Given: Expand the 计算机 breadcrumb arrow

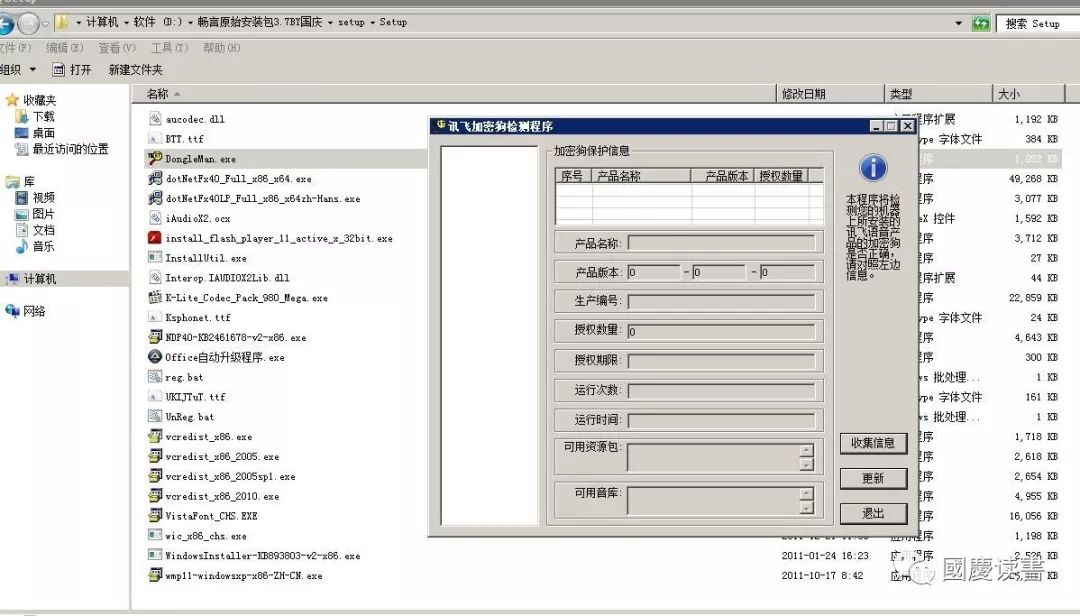Looking at the screenshot, I should coord(125,23).
